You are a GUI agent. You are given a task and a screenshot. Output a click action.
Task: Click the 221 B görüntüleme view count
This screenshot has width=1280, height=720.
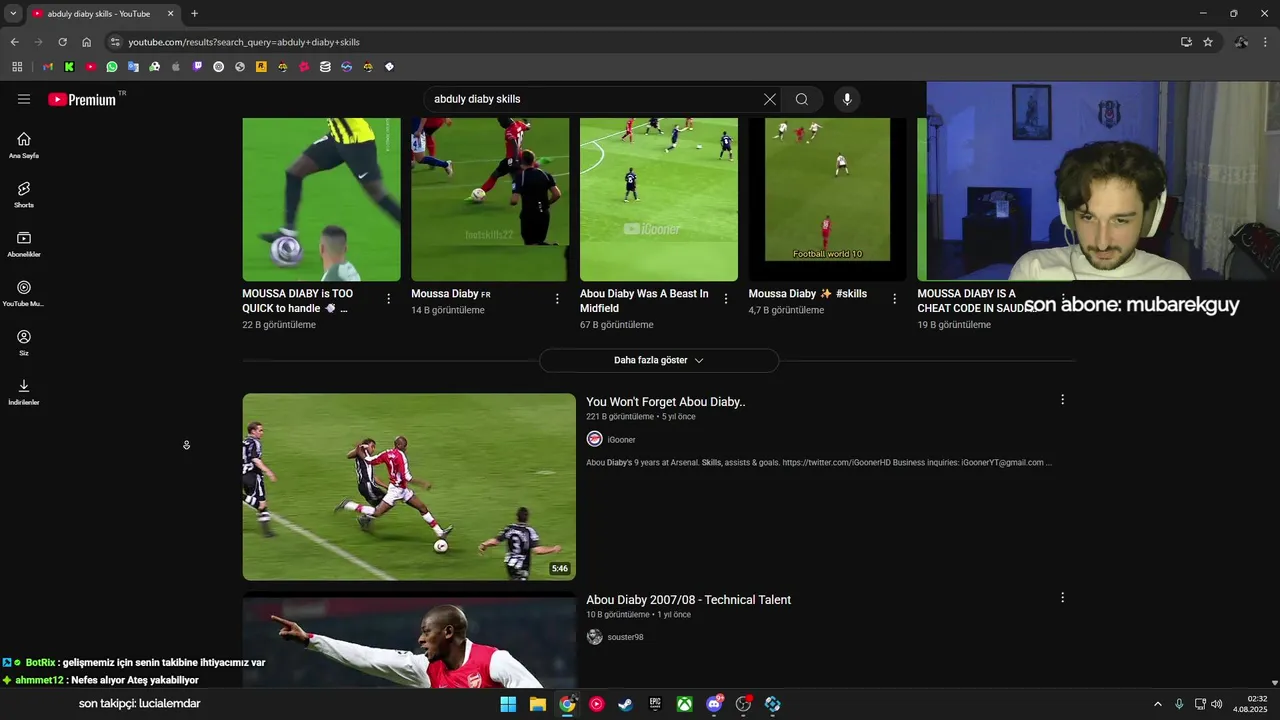(620, 417)
